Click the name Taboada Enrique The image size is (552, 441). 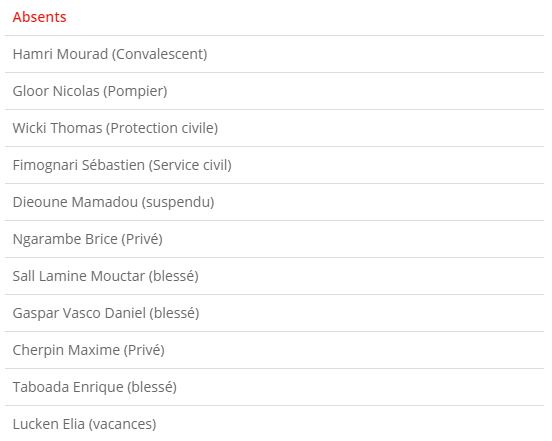coord(68,387)
